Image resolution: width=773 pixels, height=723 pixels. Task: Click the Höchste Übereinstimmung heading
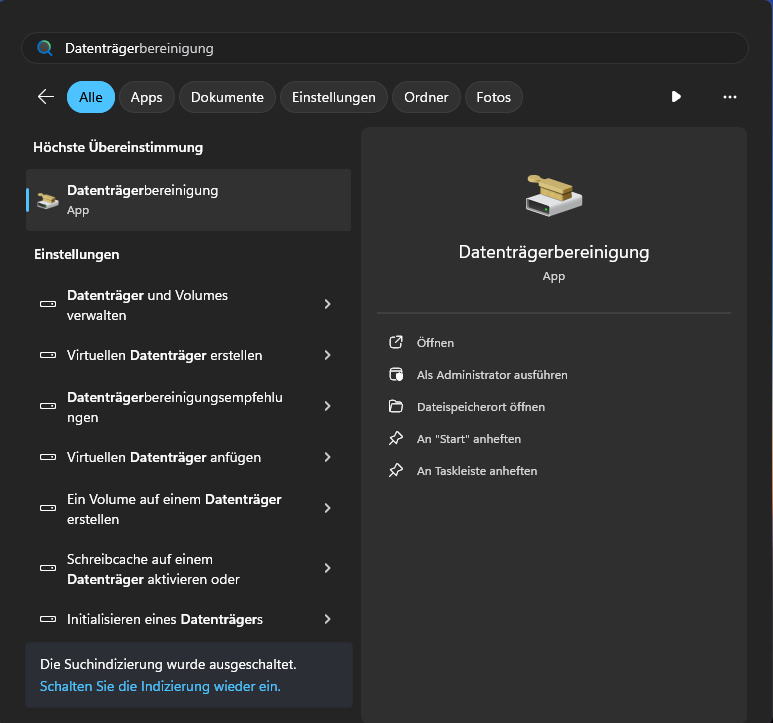coord(118,147)
